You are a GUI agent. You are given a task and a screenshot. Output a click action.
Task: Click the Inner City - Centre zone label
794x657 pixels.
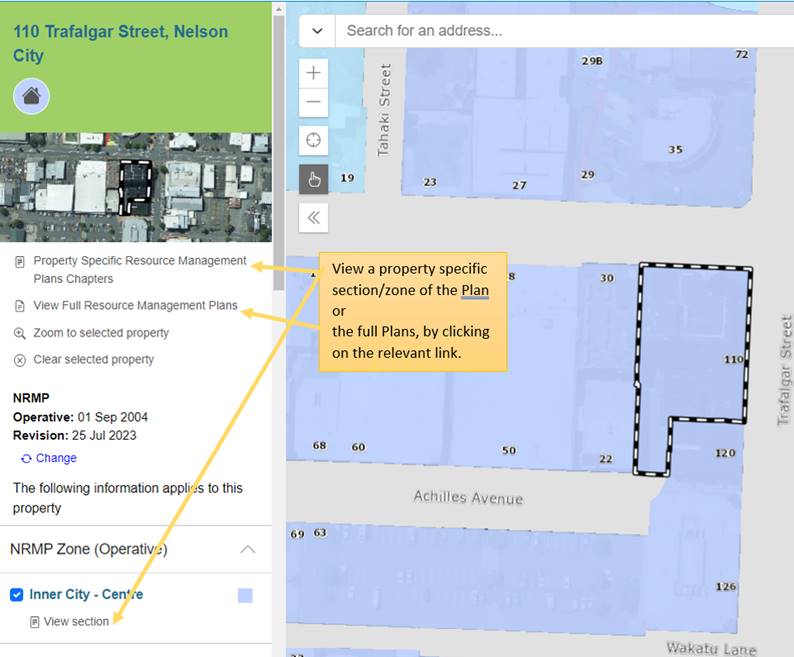86,594
